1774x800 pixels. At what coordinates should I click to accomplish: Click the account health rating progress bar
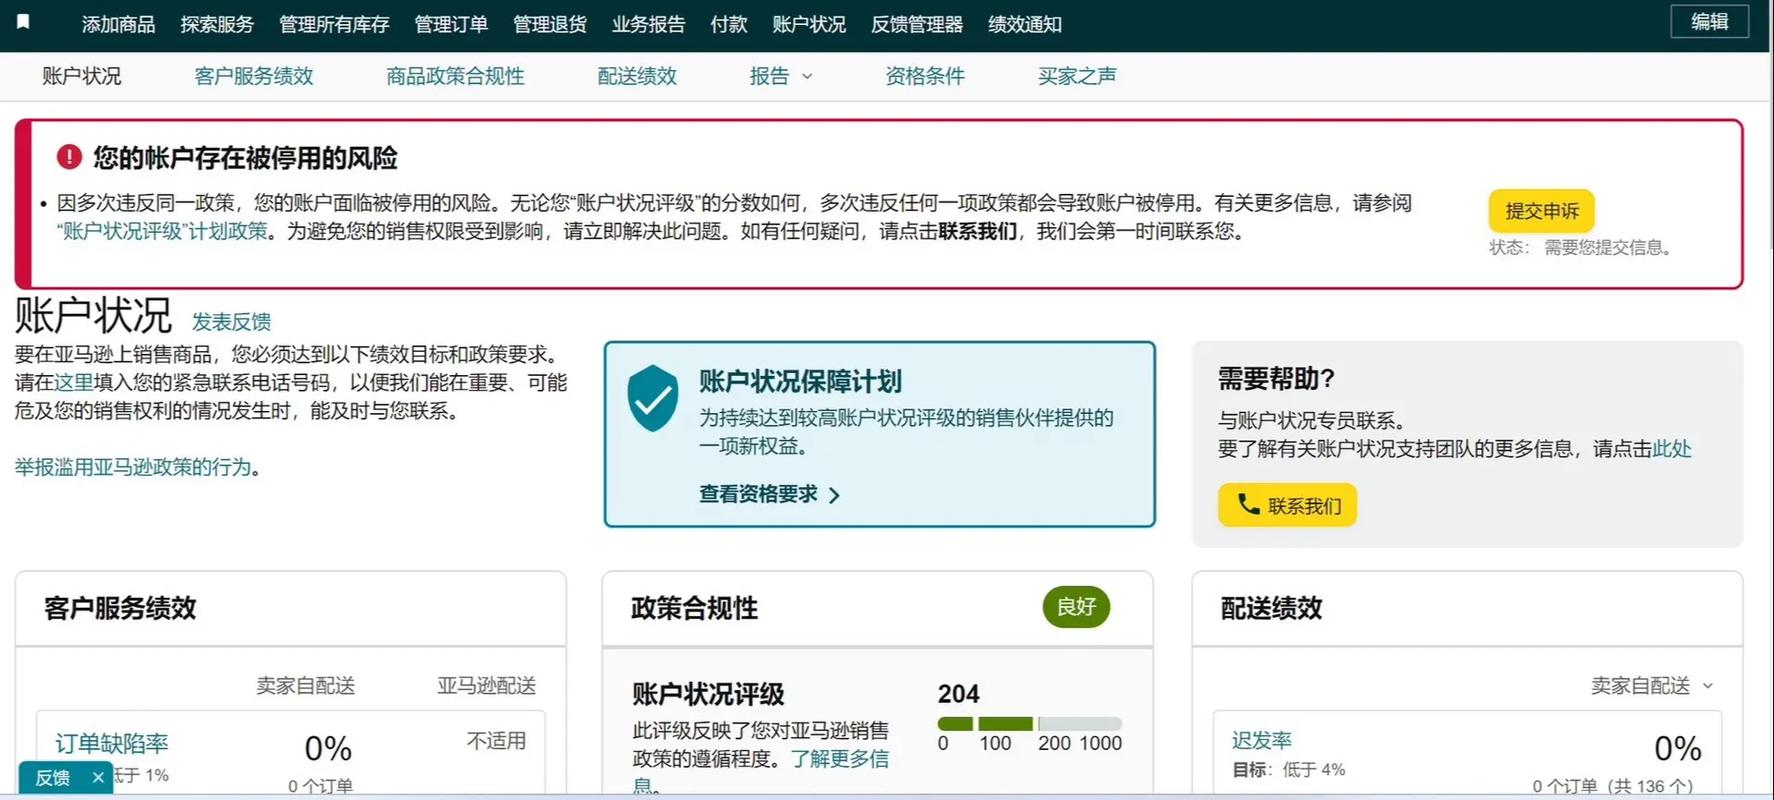tap(1029, 723)
